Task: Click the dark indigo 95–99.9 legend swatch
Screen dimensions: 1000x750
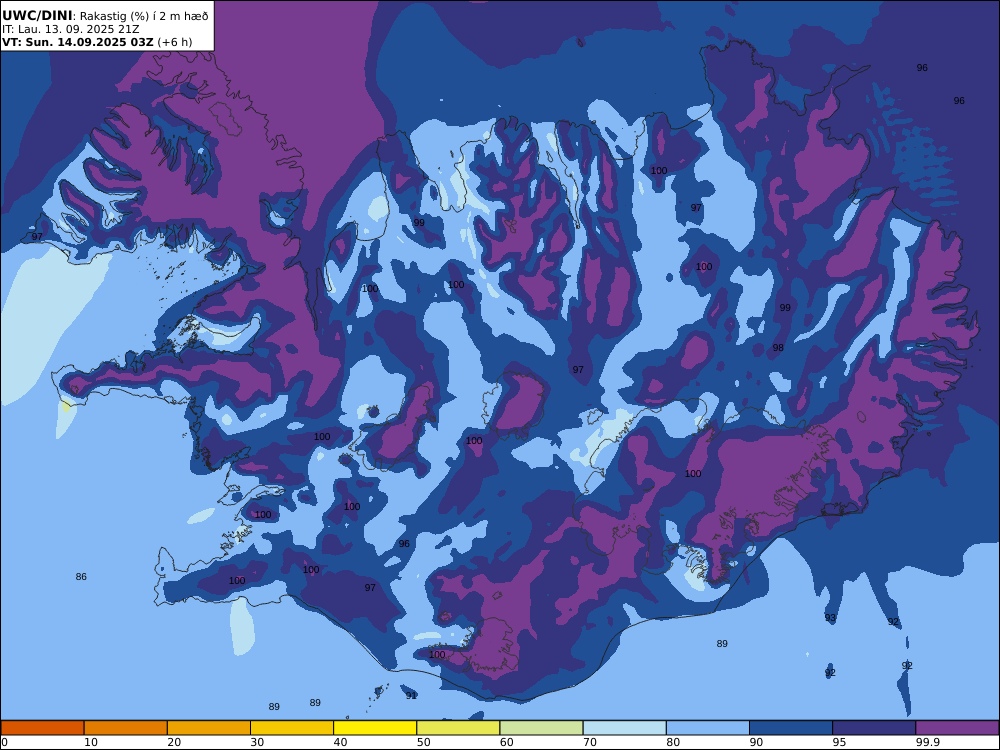Action: pos(874,728)
